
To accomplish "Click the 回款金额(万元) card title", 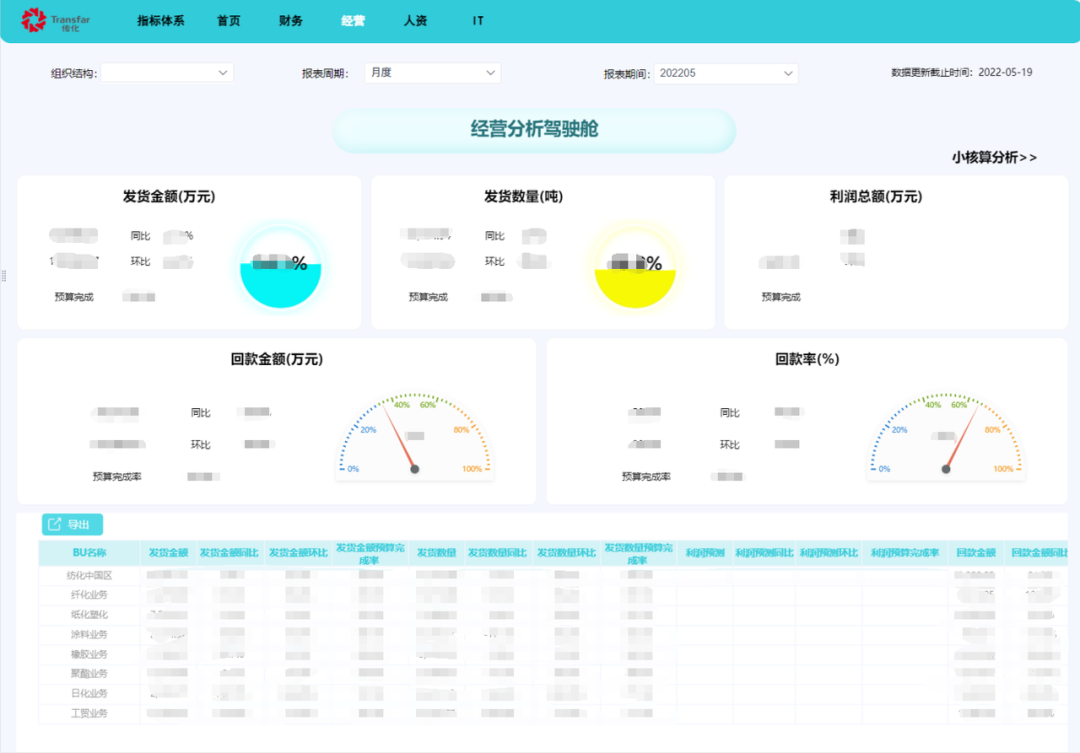I will click(276, 359).
